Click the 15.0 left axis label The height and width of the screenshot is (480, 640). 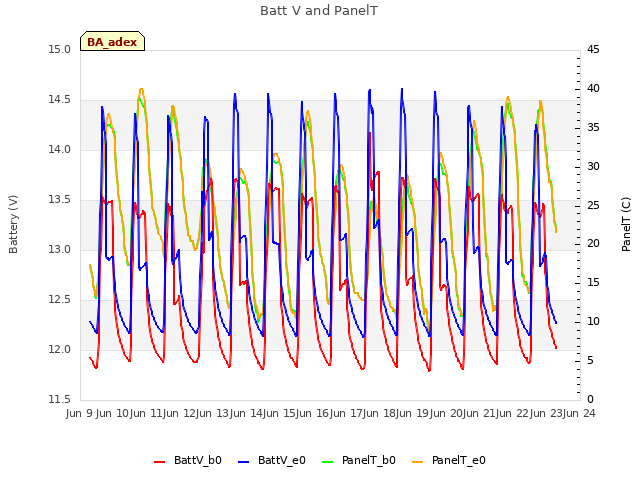pos(60,50)
